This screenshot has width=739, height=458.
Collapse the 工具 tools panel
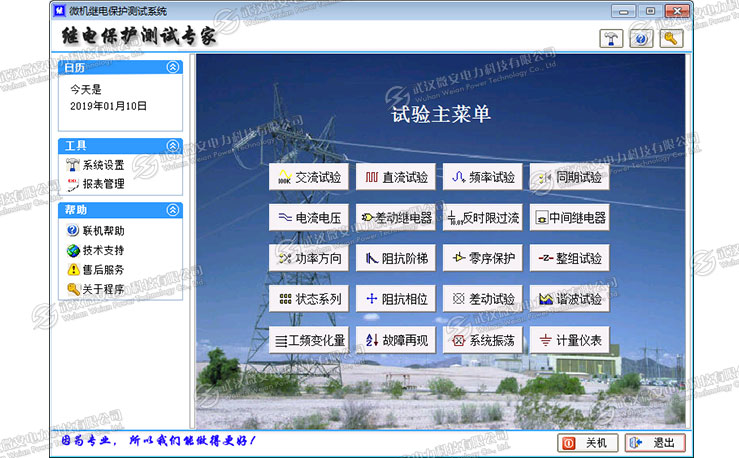point(173,145)
